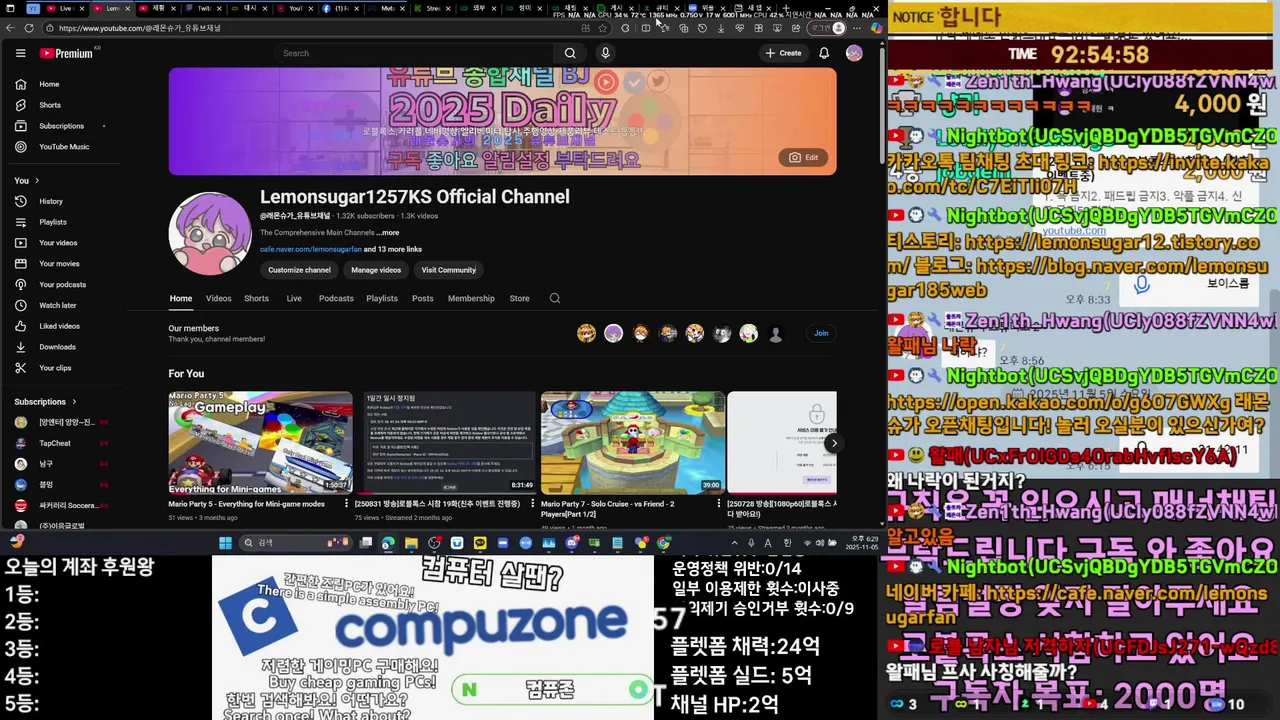Open cafe.naver.com/lemonsugarfan channel link
The image size is (1280, 720).
tap(310, 249)
